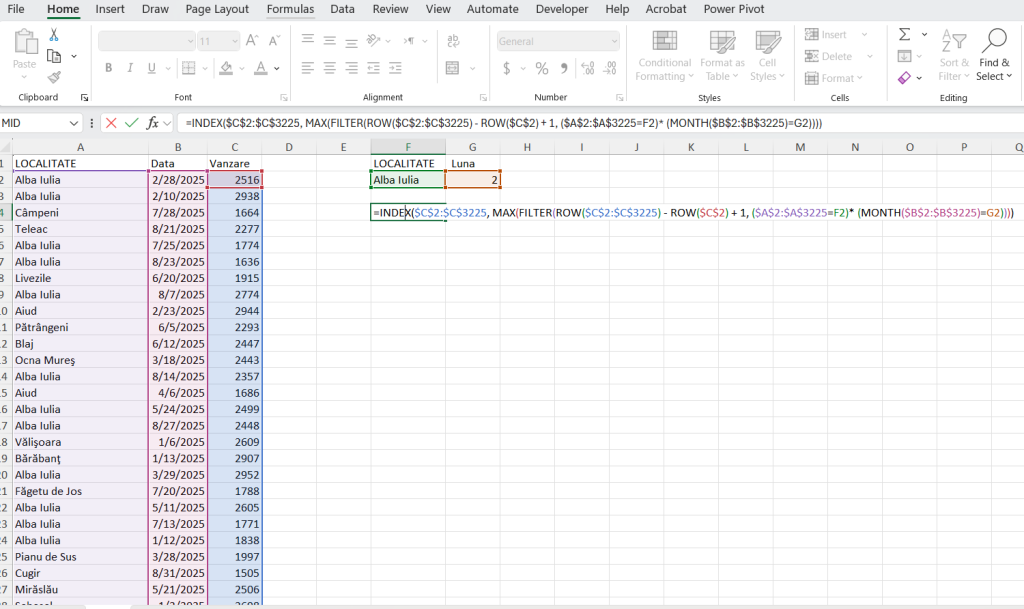Click the Insert Function fx icon
This screenshot has width=1024, height=609.
pyautogui.click(x=152, y=123)
